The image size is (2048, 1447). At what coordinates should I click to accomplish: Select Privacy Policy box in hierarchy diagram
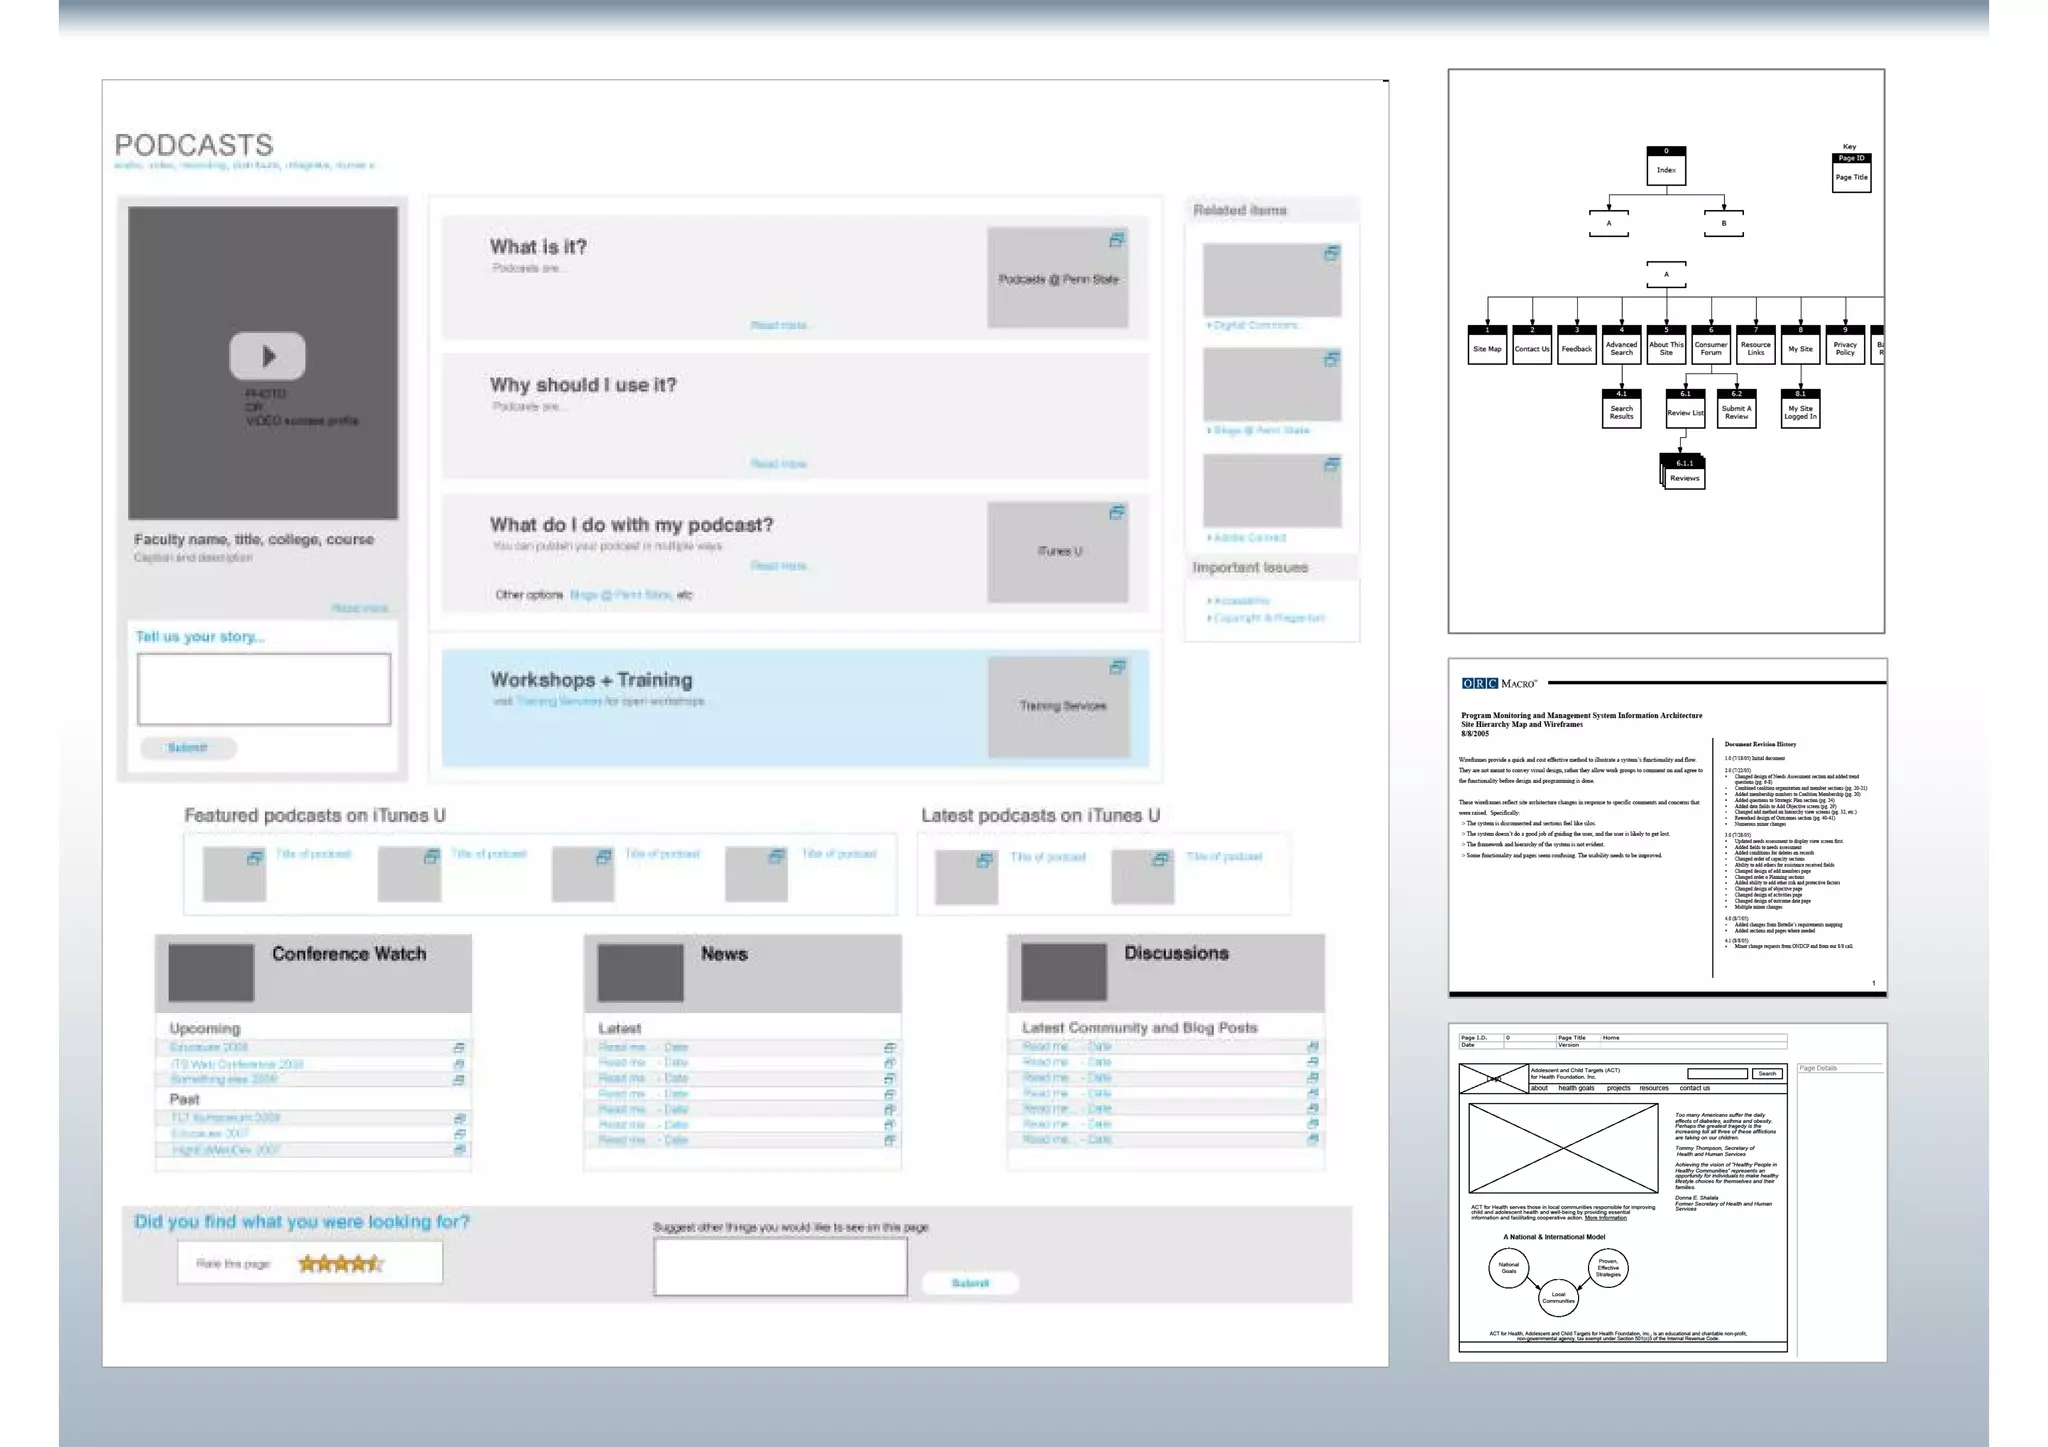pyautogui.click(x=1845, y=345)
